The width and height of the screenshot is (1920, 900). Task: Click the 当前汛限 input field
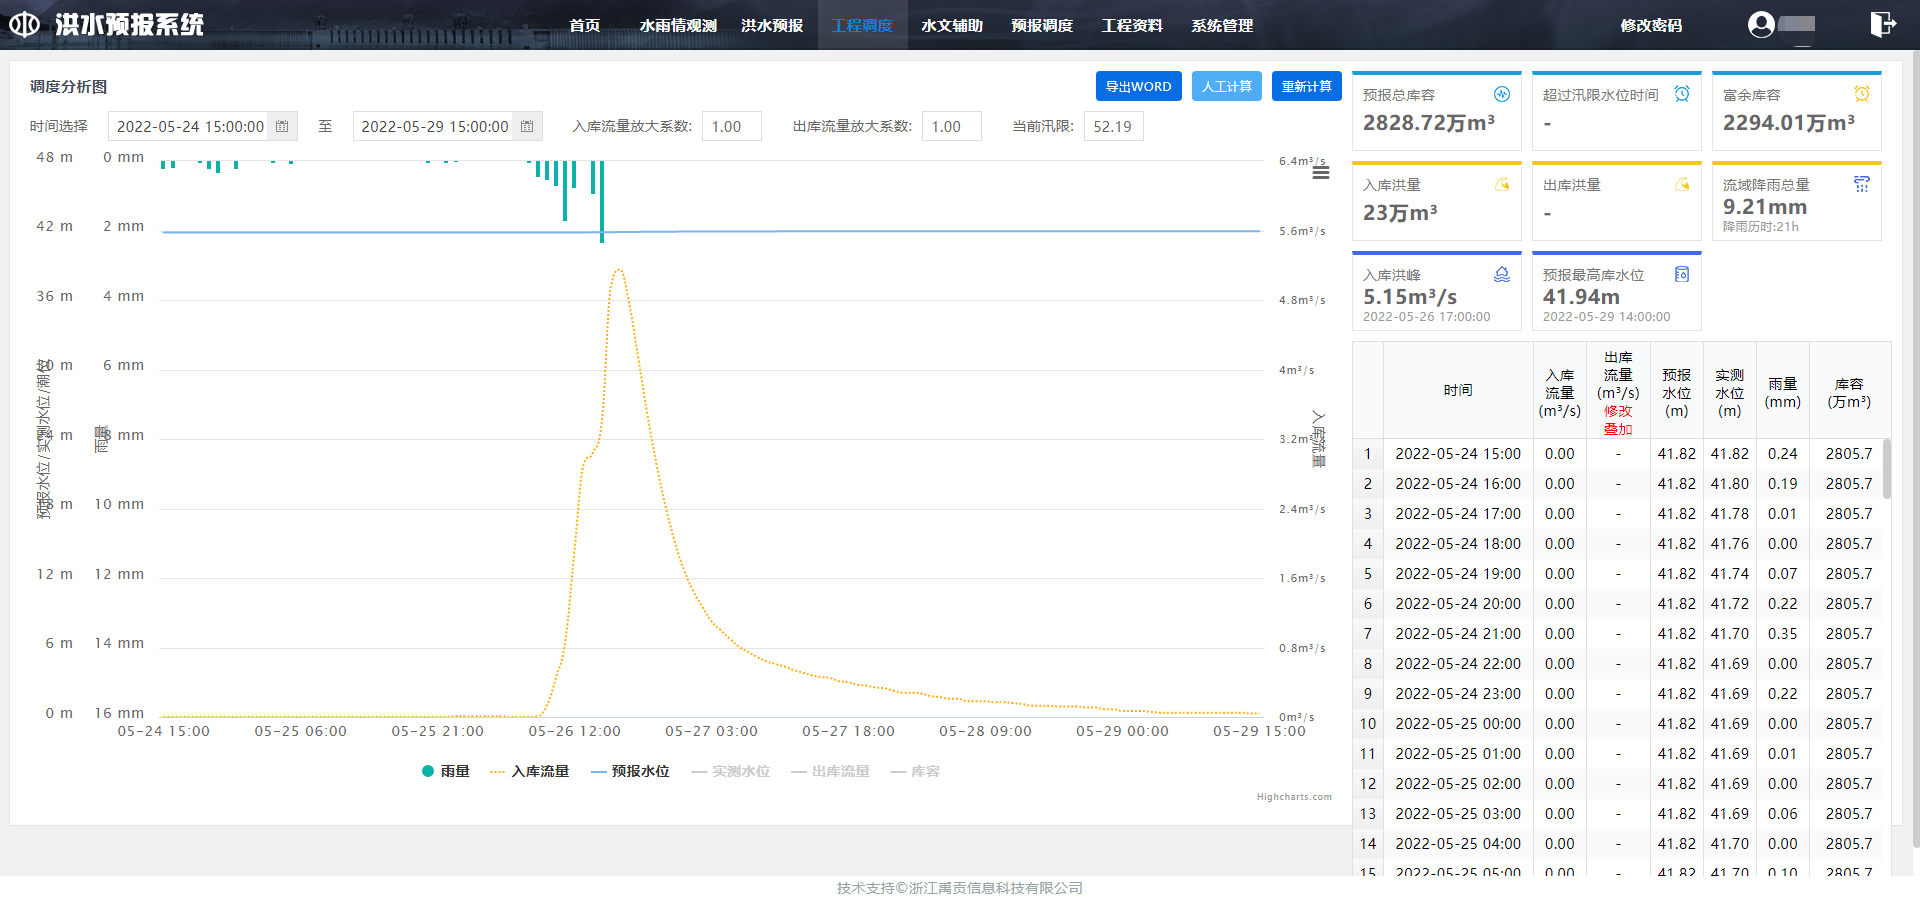(x=1113, y=126)
